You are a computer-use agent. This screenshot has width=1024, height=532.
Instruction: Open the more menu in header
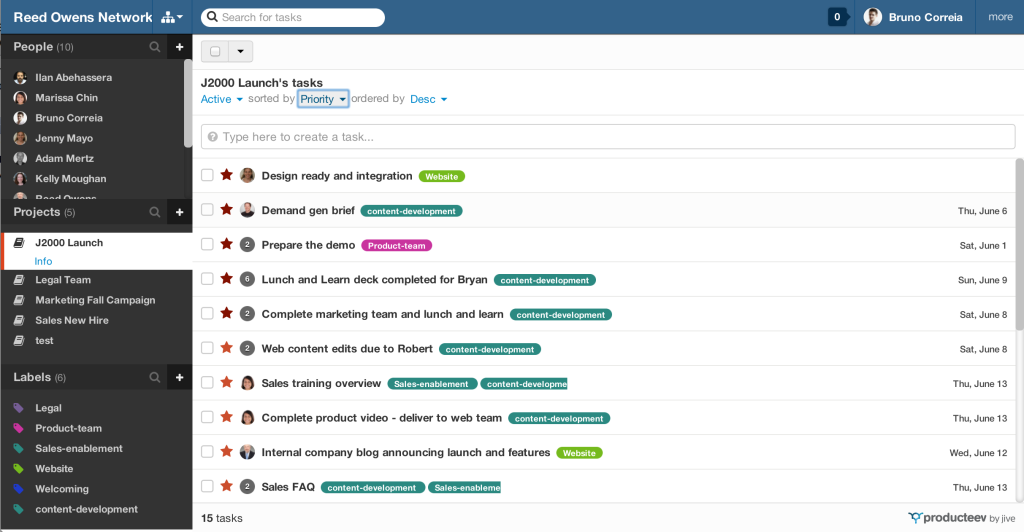point(1000,17)
